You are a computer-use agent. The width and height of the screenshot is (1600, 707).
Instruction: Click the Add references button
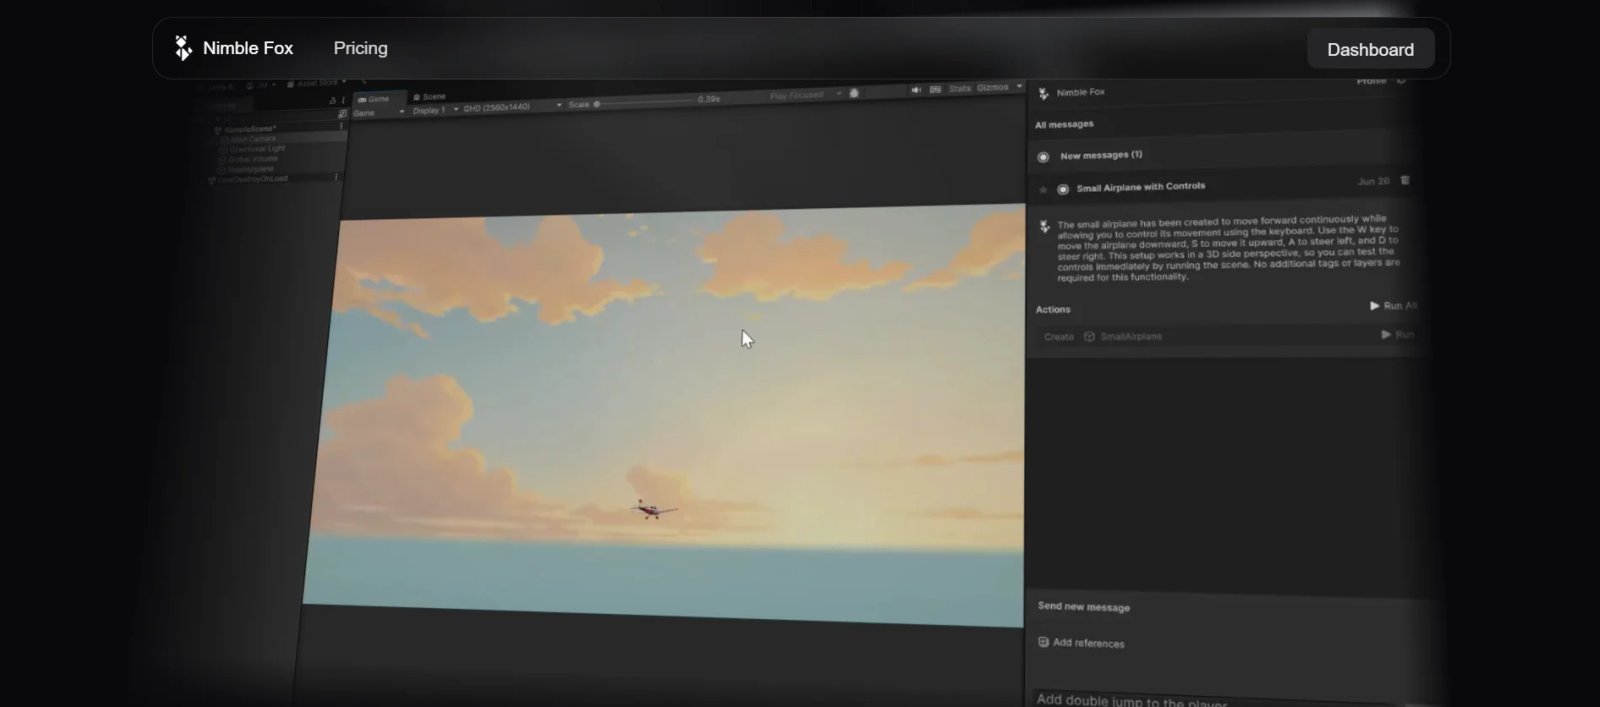1081,642
